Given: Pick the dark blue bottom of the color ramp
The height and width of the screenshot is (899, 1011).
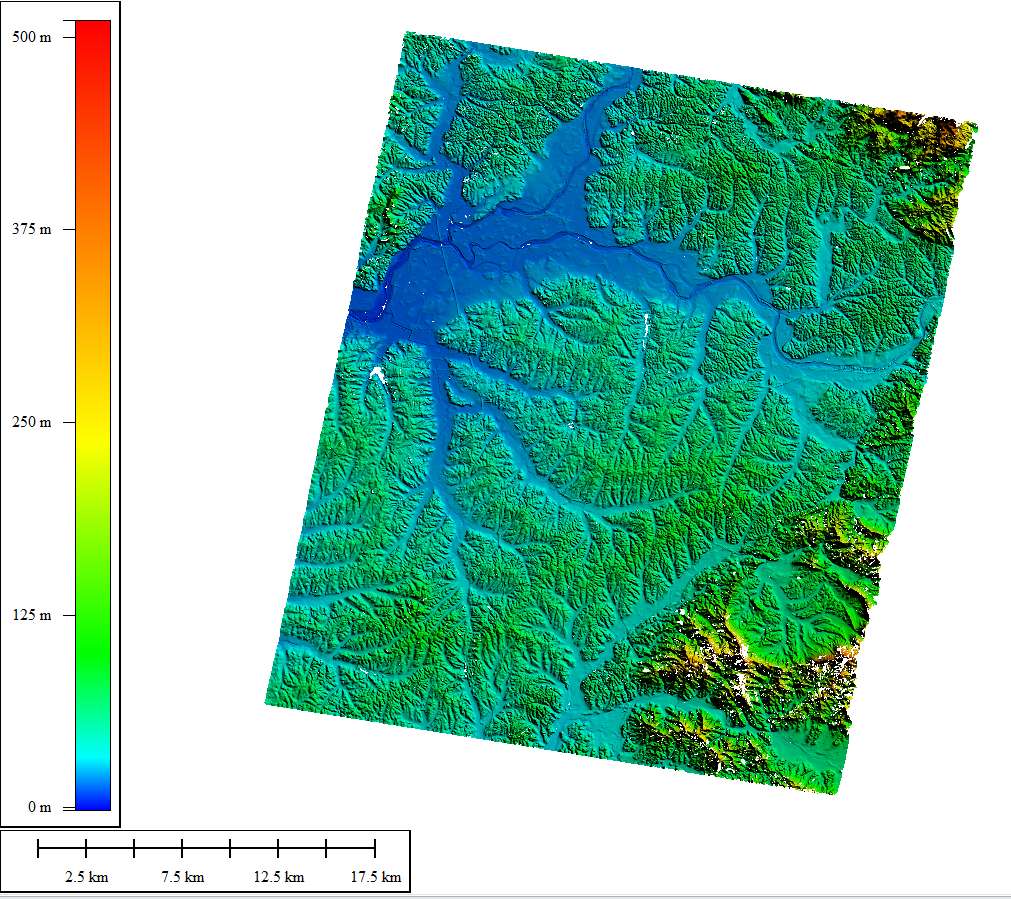Looking at the screenshot, I should click(93, 798).
